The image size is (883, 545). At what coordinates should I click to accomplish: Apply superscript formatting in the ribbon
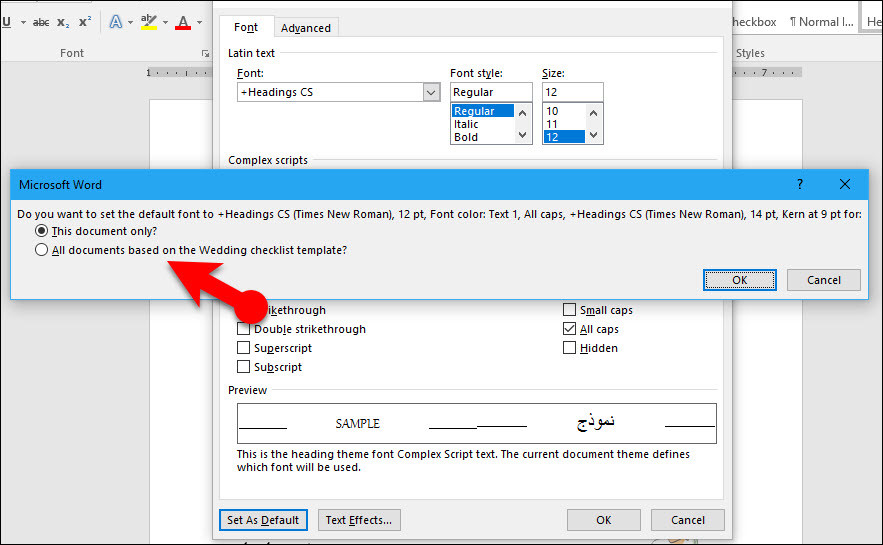tap(84, 23)
